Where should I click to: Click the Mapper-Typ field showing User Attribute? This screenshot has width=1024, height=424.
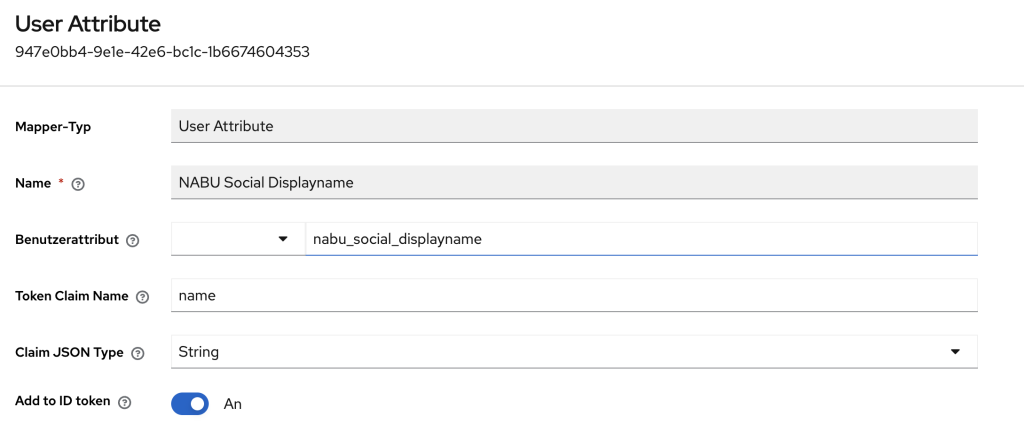[x=574, y=126]
